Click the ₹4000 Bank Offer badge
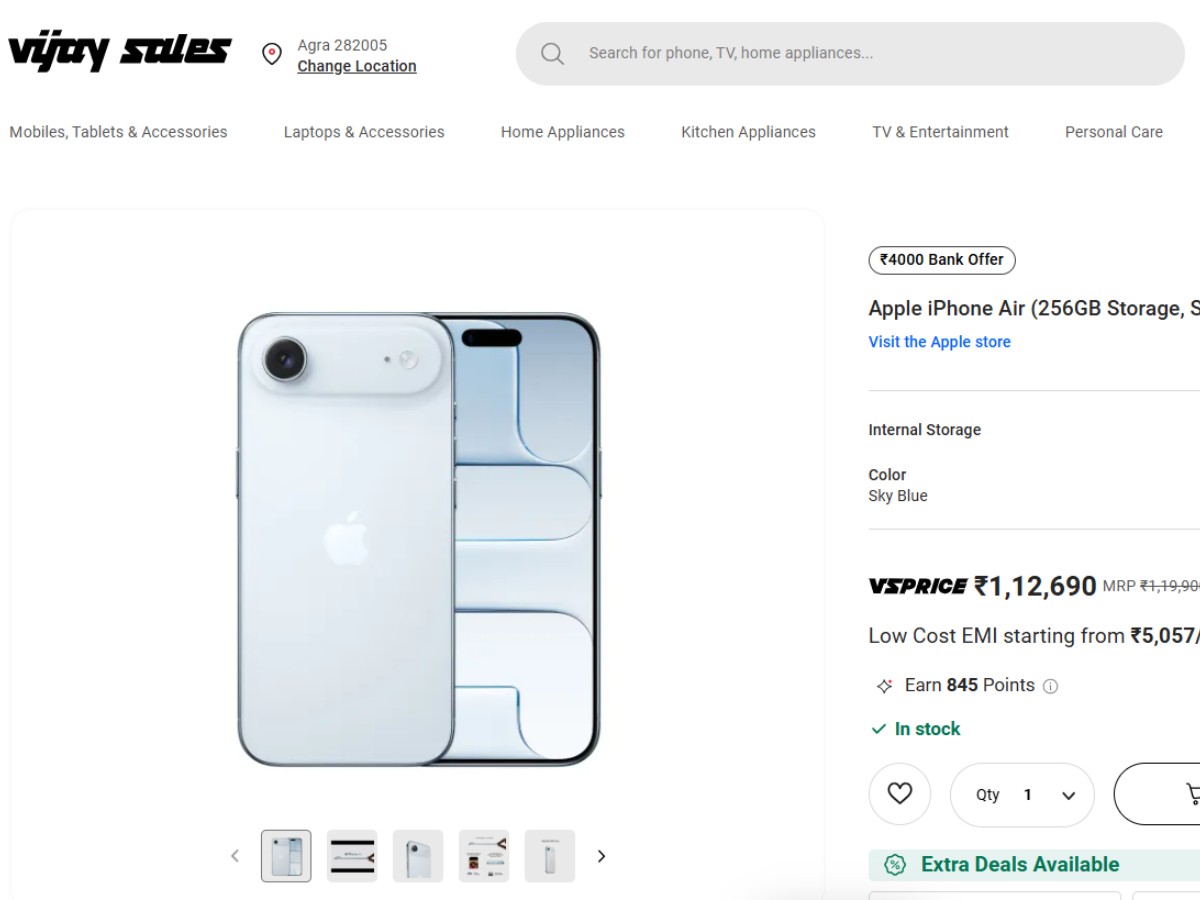 (942, 260)
